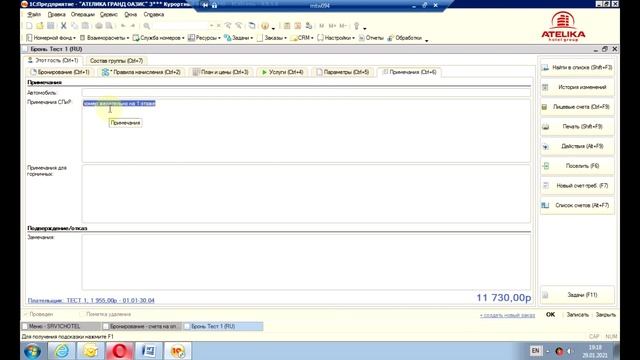The width and height of the screenshot is (640, 360).
Task: Open the toolbar search combo box
Action: pos(183,26)
